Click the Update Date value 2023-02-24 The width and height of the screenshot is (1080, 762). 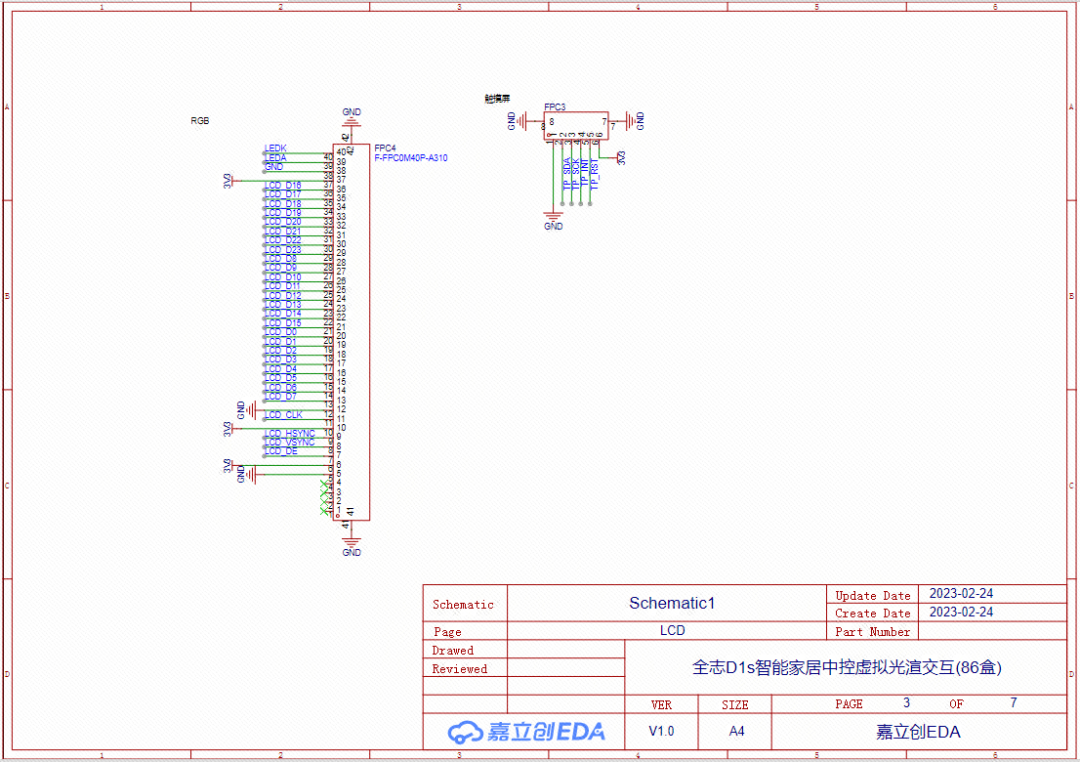(962, 595)
